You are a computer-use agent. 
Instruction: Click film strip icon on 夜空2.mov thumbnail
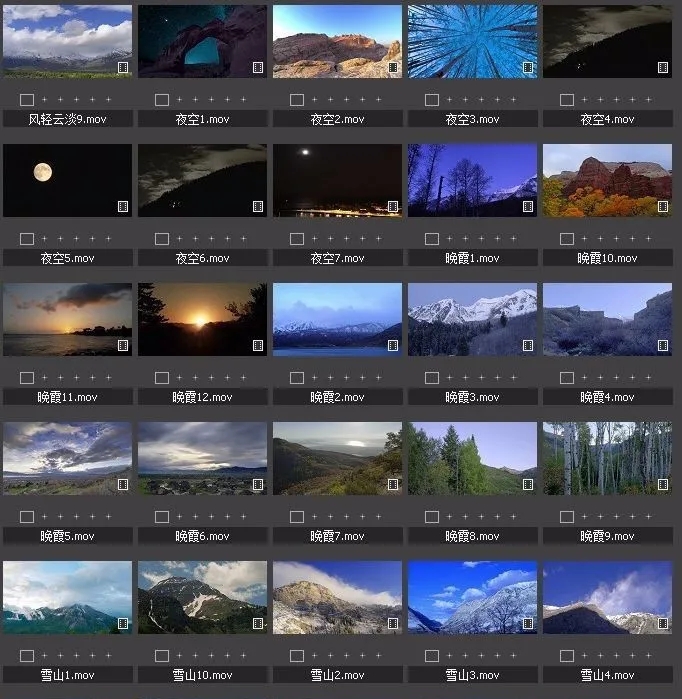(x=393, y=67)
